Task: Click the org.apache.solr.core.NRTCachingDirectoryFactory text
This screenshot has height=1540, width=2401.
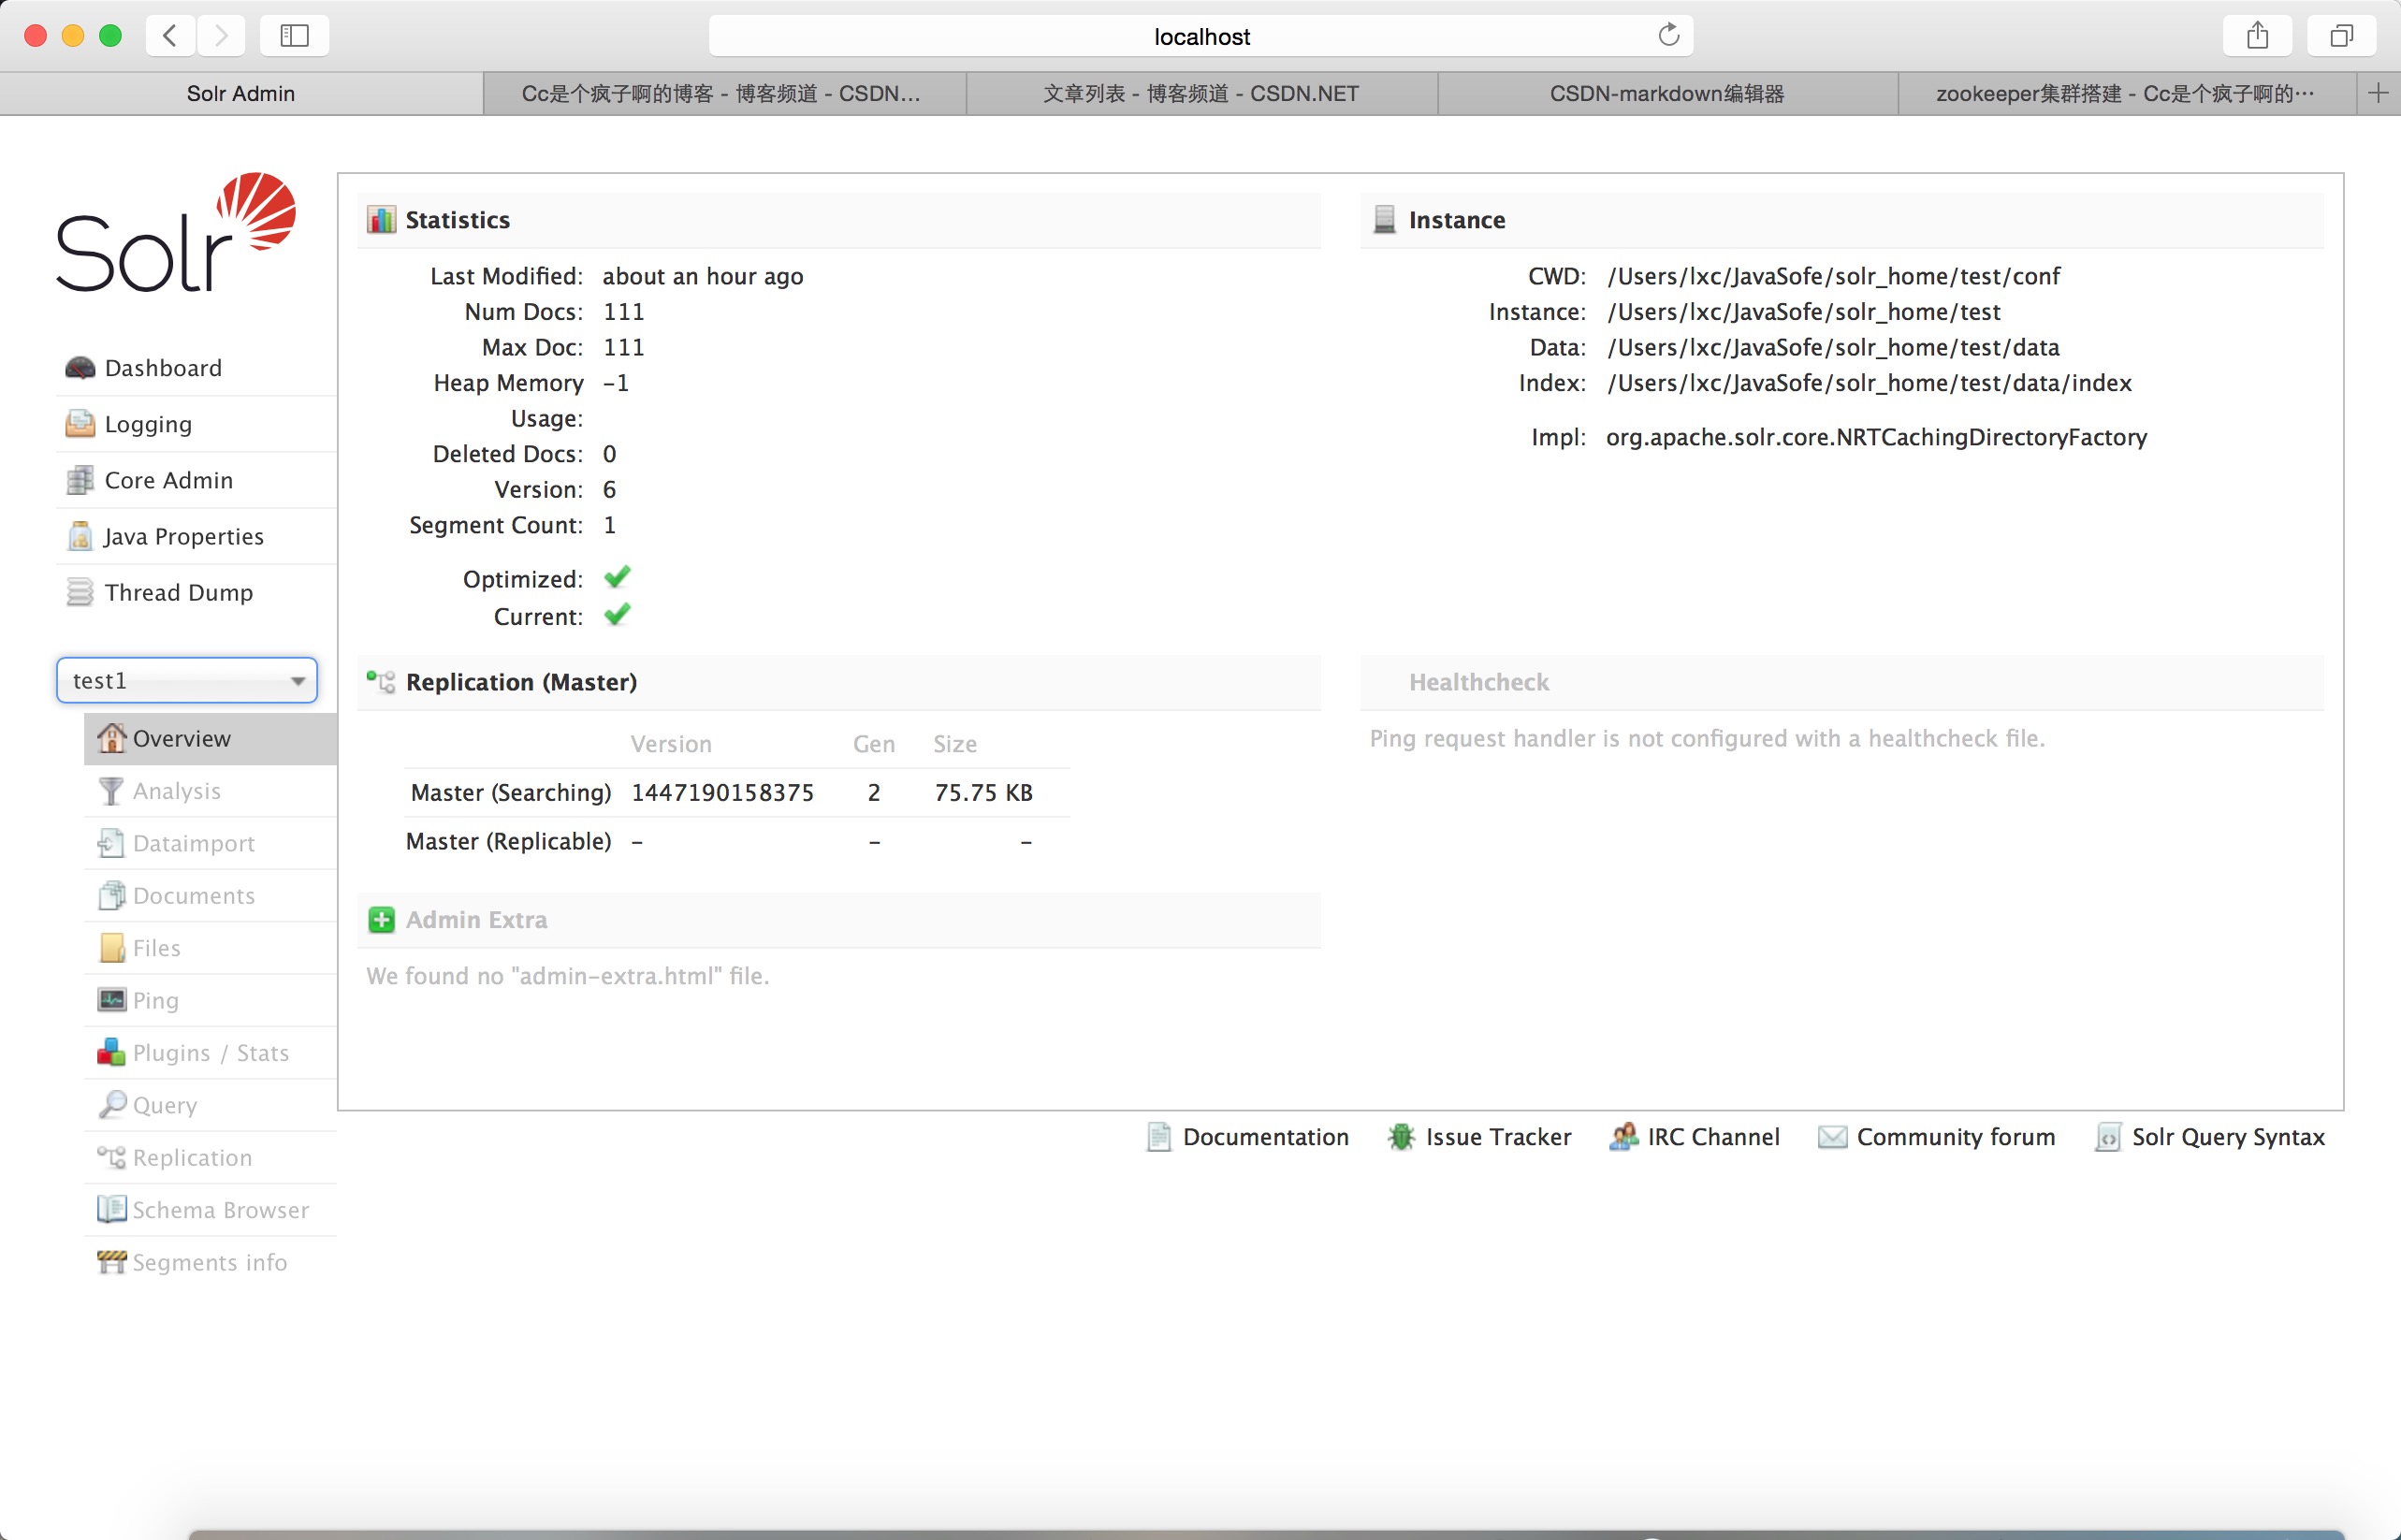Action: pyautogui.click(x=1876, y=438)
